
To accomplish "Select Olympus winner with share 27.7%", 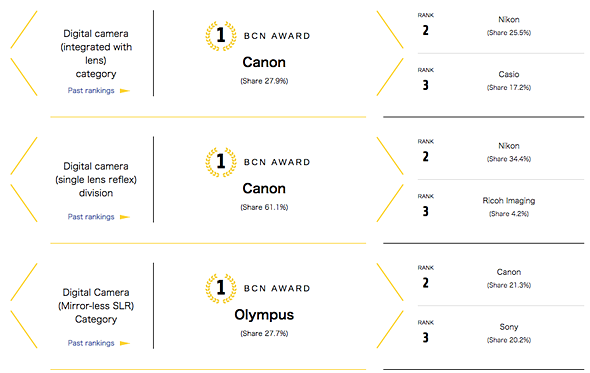I will pyautogui.click(x=264, y=315).
